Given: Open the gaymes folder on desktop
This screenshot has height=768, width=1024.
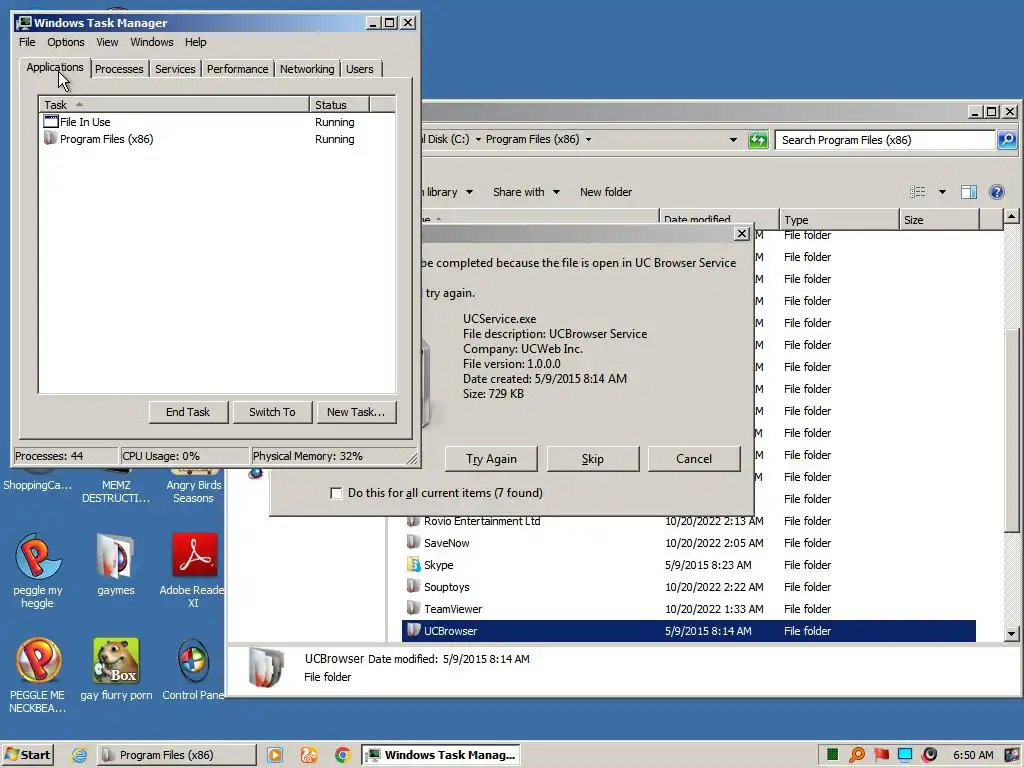Looking at the screenshot, I should (x=116, y=565).
